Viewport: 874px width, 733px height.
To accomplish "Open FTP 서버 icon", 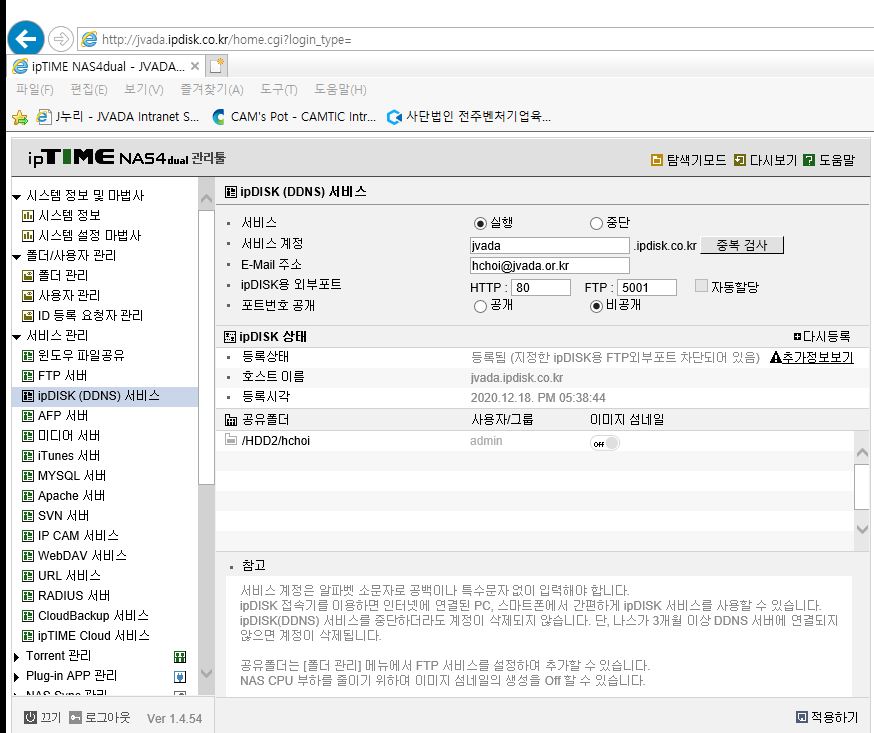I will [x=28, y=376].
